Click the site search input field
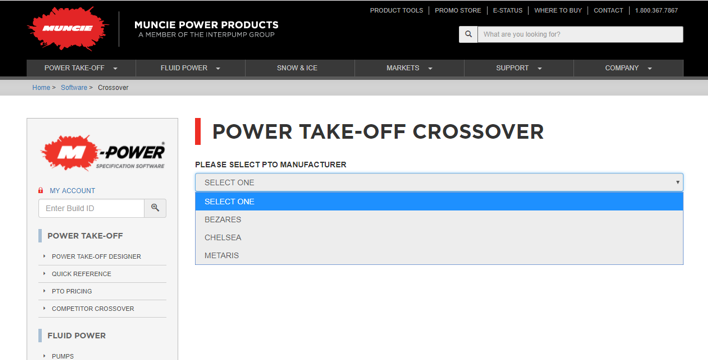This screenshot has height=360, width=708. 580,34
